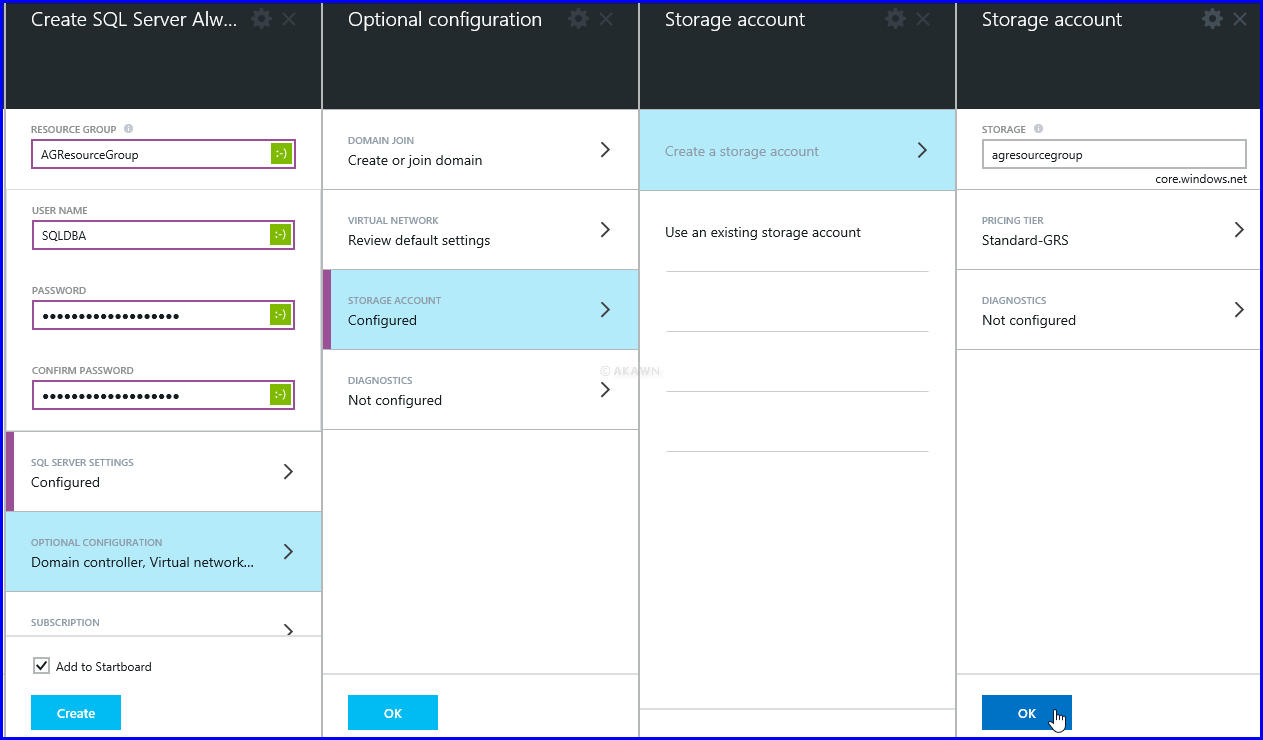Click the green validation smiley in Password field

(281, 314)
